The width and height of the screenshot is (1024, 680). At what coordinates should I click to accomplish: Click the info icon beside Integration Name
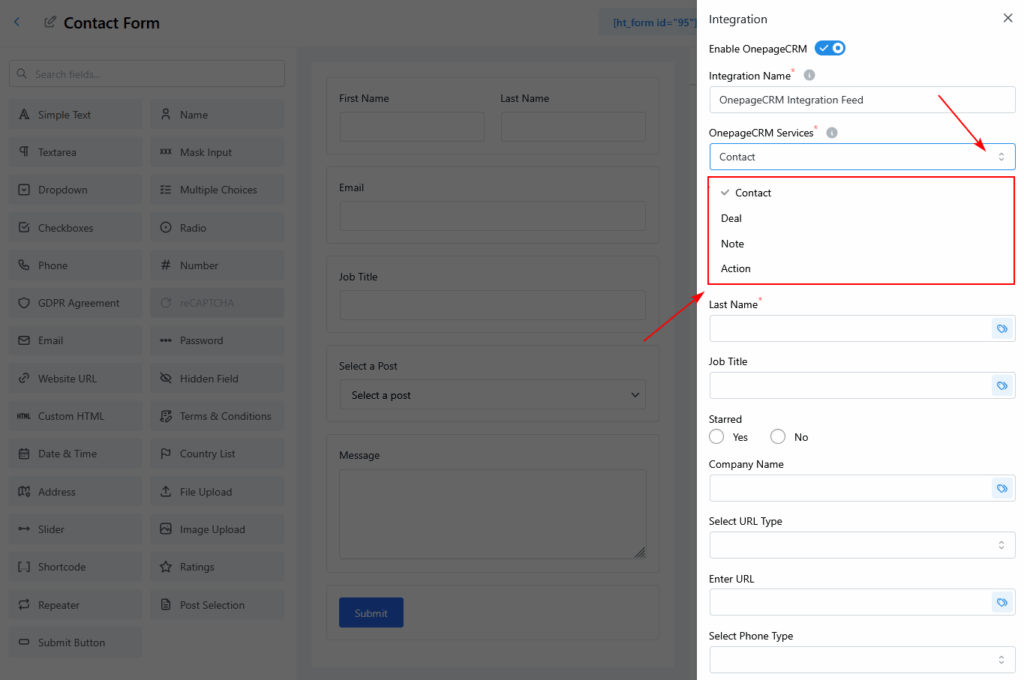[809, 75]
